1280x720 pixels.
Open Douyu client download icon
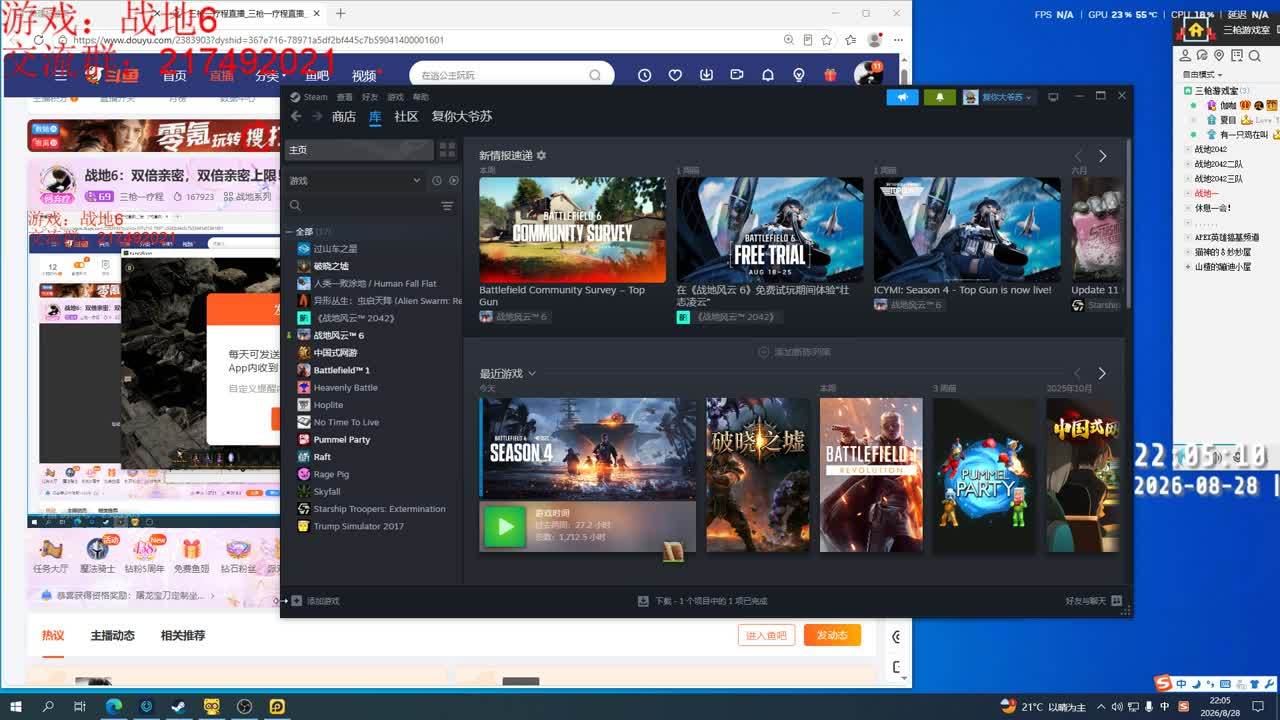click(x=706, y=75)
